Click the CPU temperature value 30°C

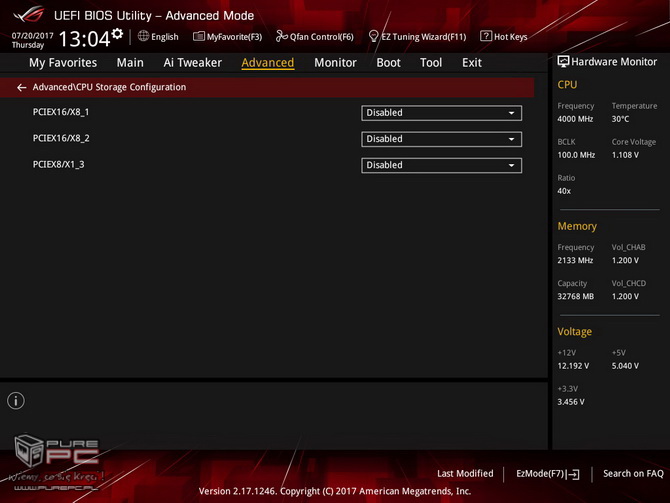620,119
